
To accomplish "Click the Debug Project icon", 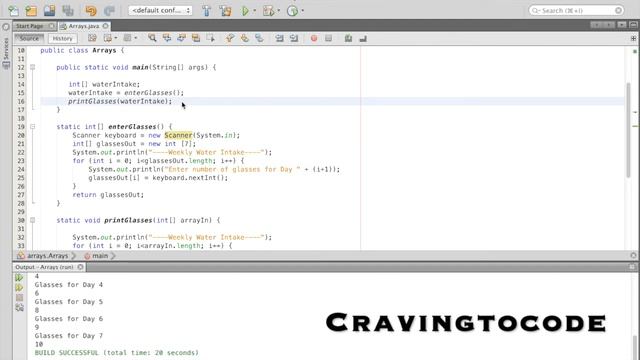I will click(x=269, y=11).
